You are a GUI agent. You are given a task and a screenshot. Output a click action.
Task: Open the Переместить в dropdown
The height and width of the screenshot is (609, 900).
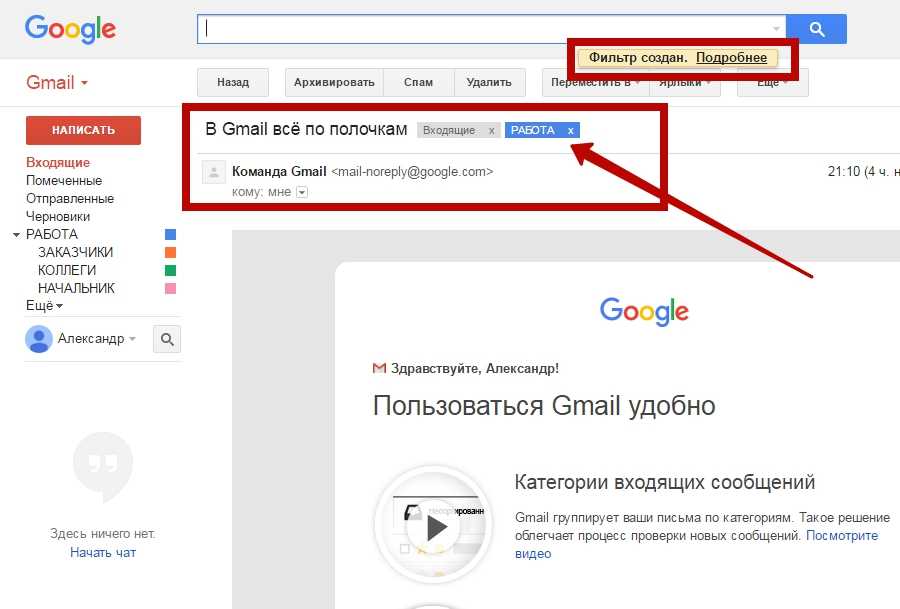[595, 83]
